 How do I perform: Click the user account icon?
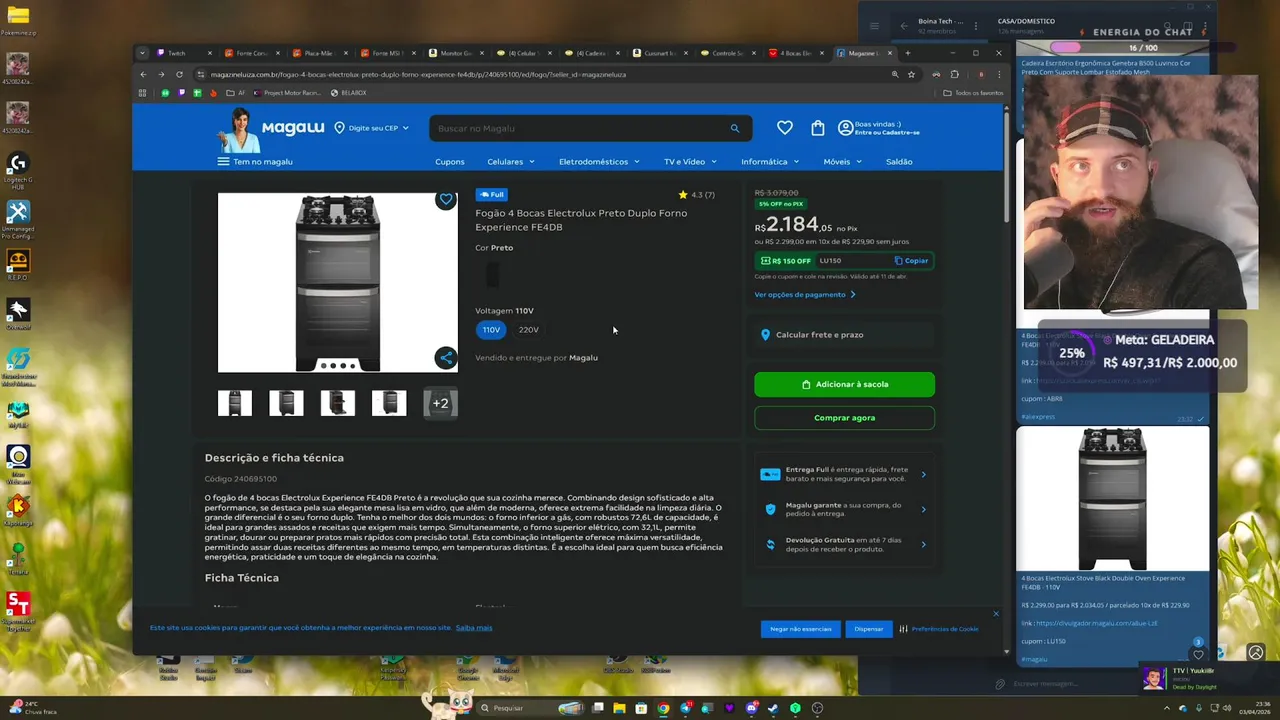click(x=846, y=128)
